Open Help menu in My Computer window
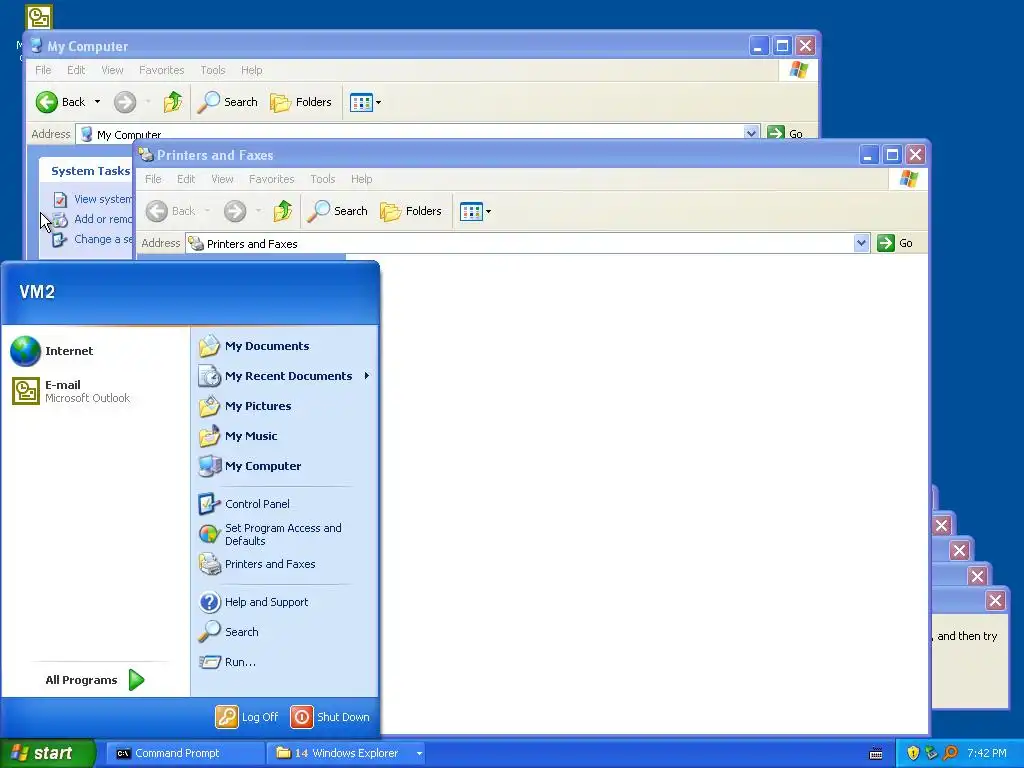 point(251,70)
